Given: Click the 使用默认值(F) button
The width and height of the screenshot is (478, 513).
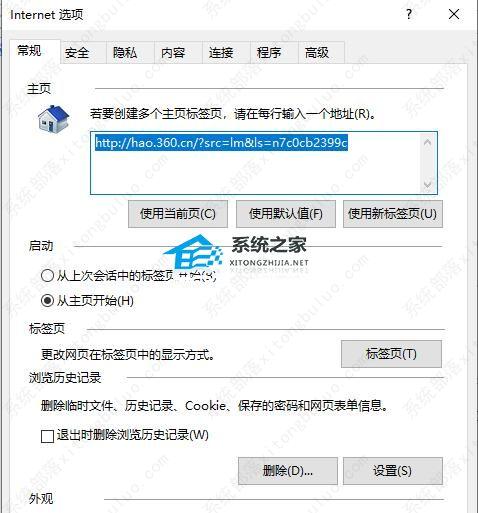Looking at the screenshot, I should pyautogui.click(x=286, y=214).
